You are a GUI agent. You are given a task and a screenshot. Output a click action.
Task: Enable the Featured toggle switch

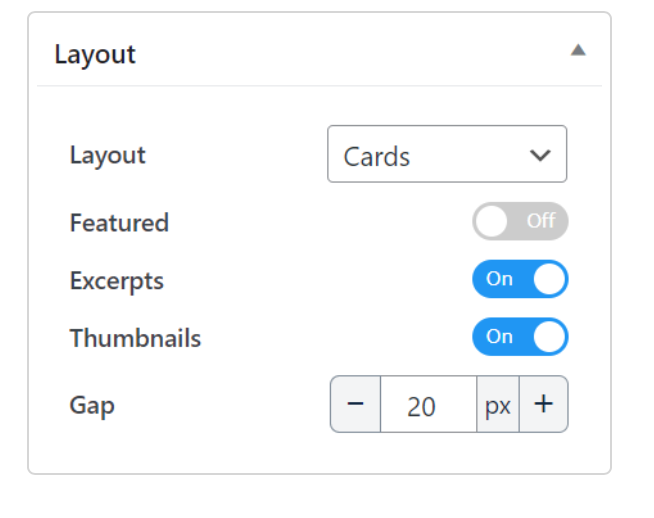click(x=520, y=221)
